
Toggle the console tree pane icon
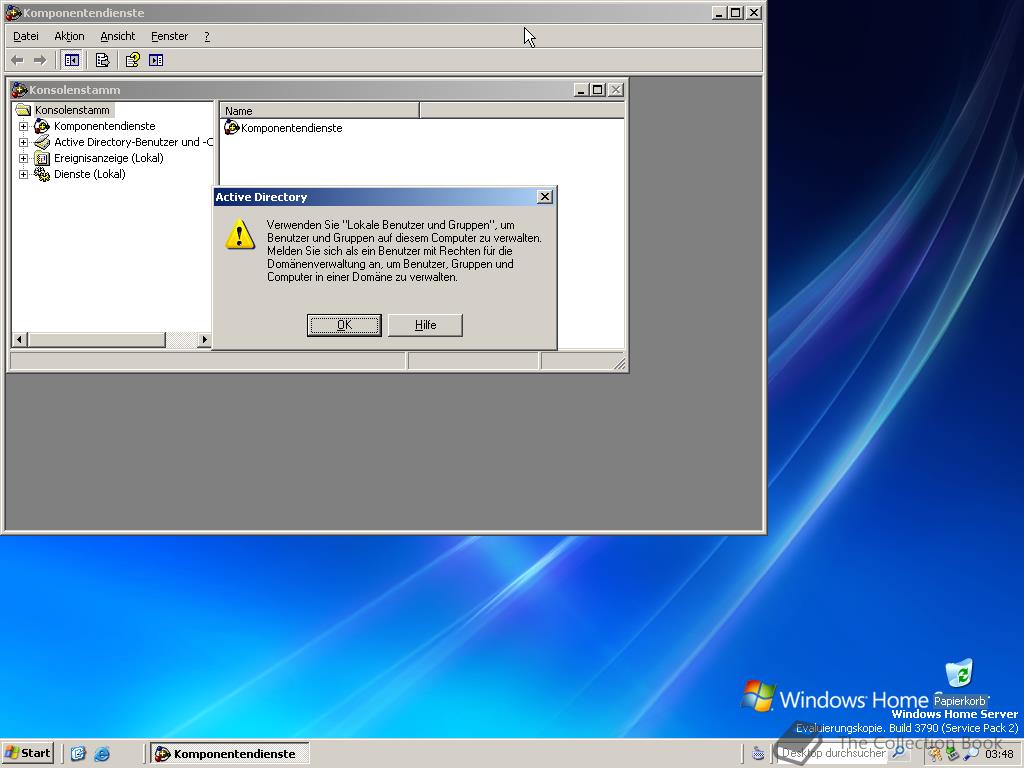pyautogui.click(x=72, y=60)
